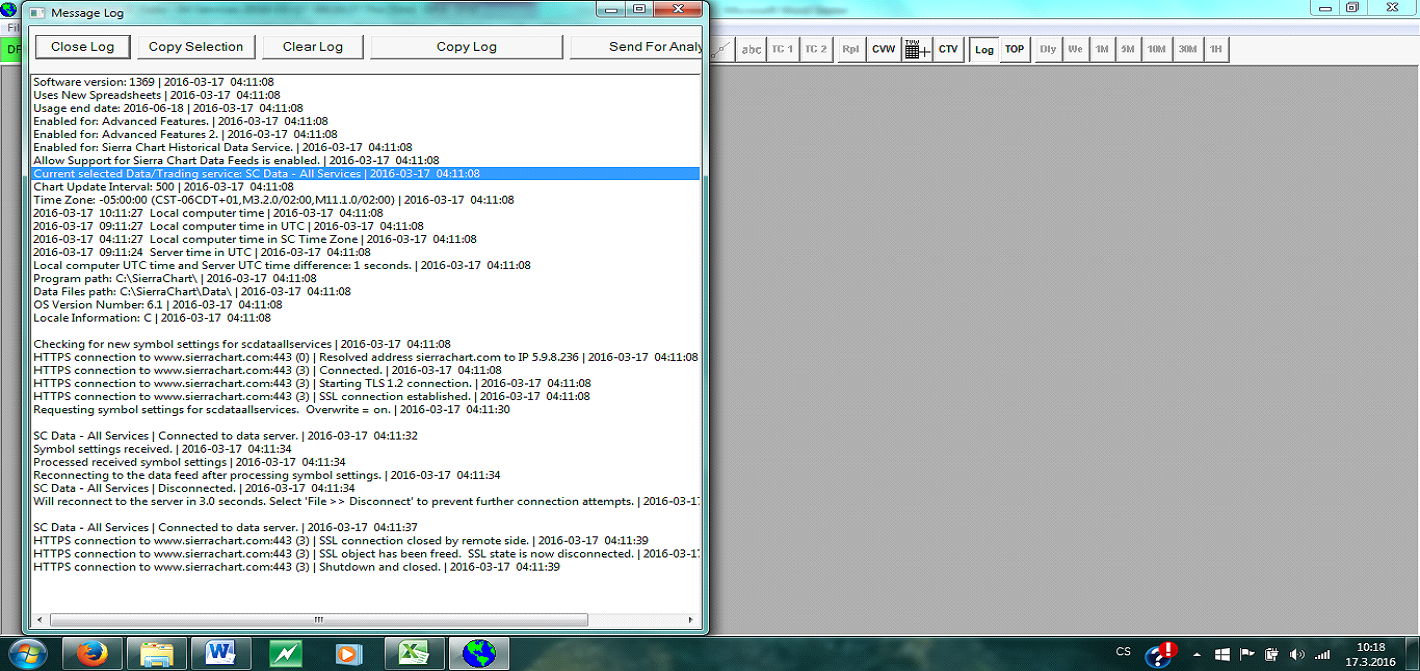Screen dimensions: 1420x671
Task: Click the Send For Analysis button
Action: 637,47
